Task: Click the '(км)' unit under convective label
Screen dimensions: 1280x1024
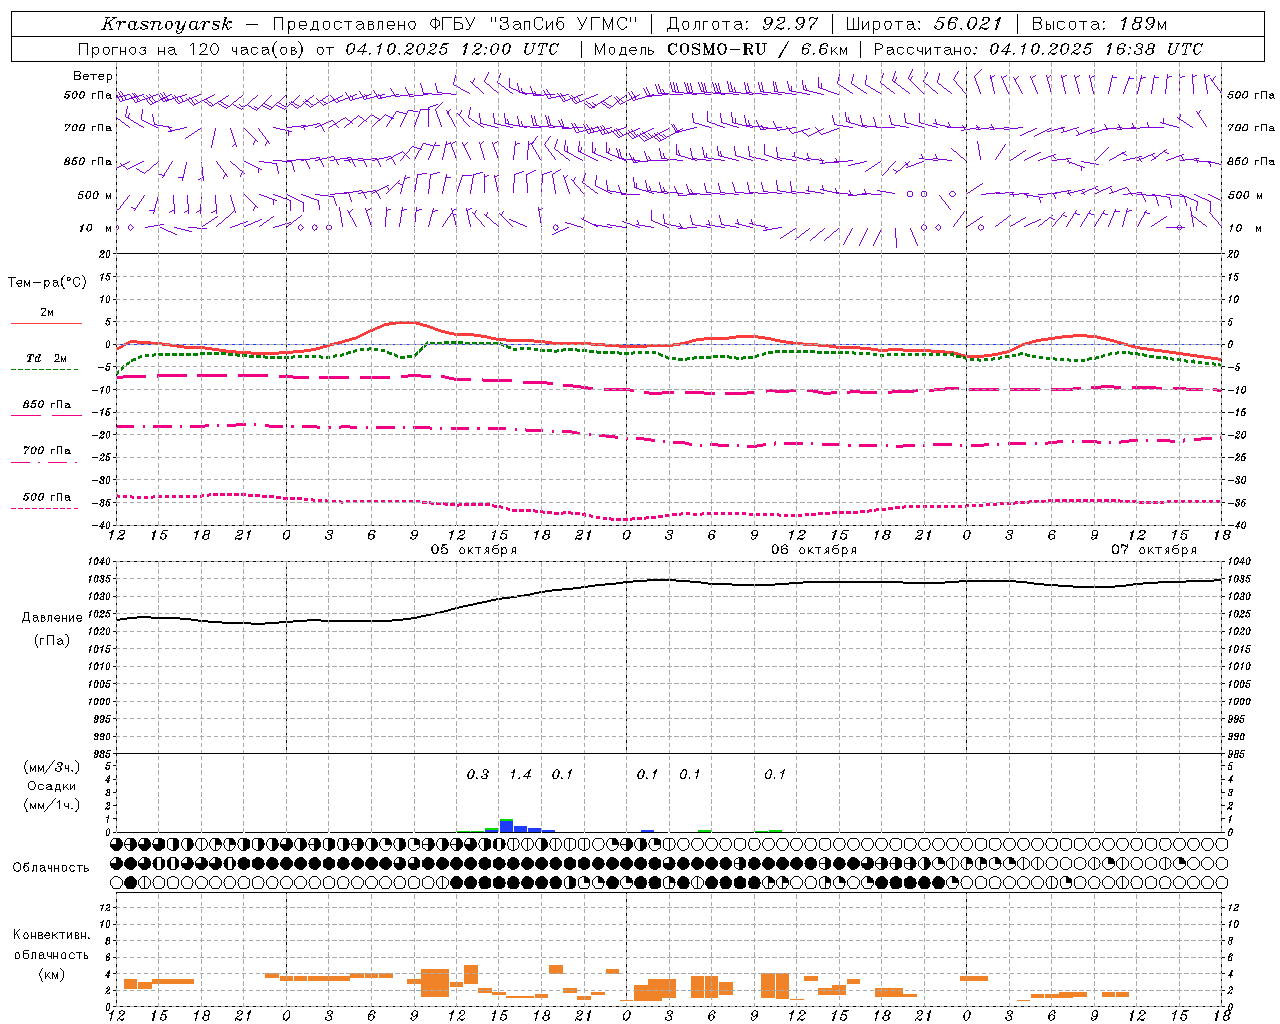Action: point(52,974)
